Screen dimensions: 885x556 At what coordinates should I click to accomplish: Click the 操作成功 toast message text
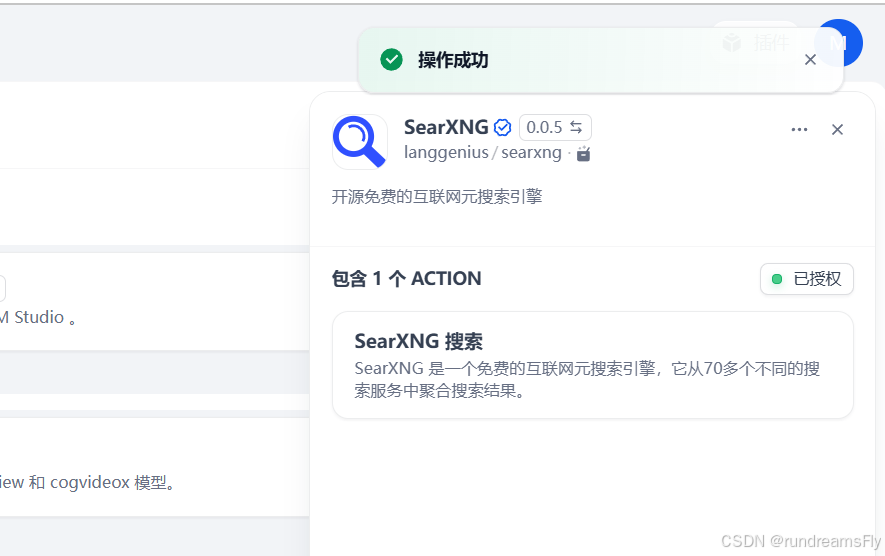453,60
